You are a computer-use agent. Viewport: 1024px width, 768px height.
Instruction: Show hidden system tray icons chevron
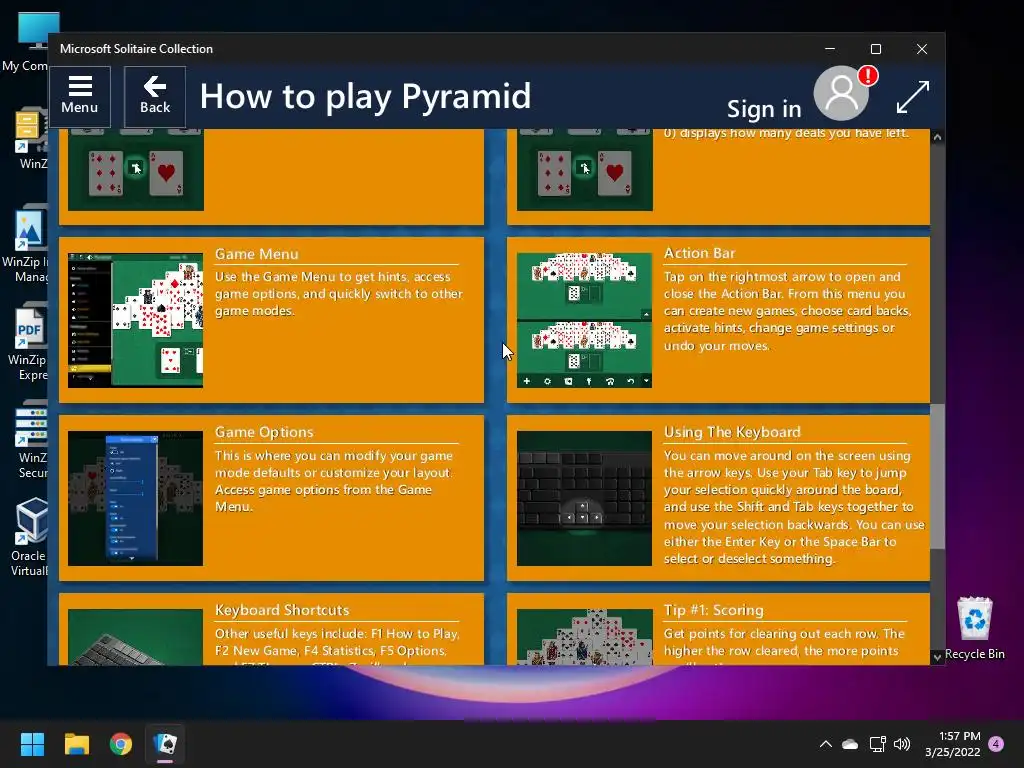825,744
